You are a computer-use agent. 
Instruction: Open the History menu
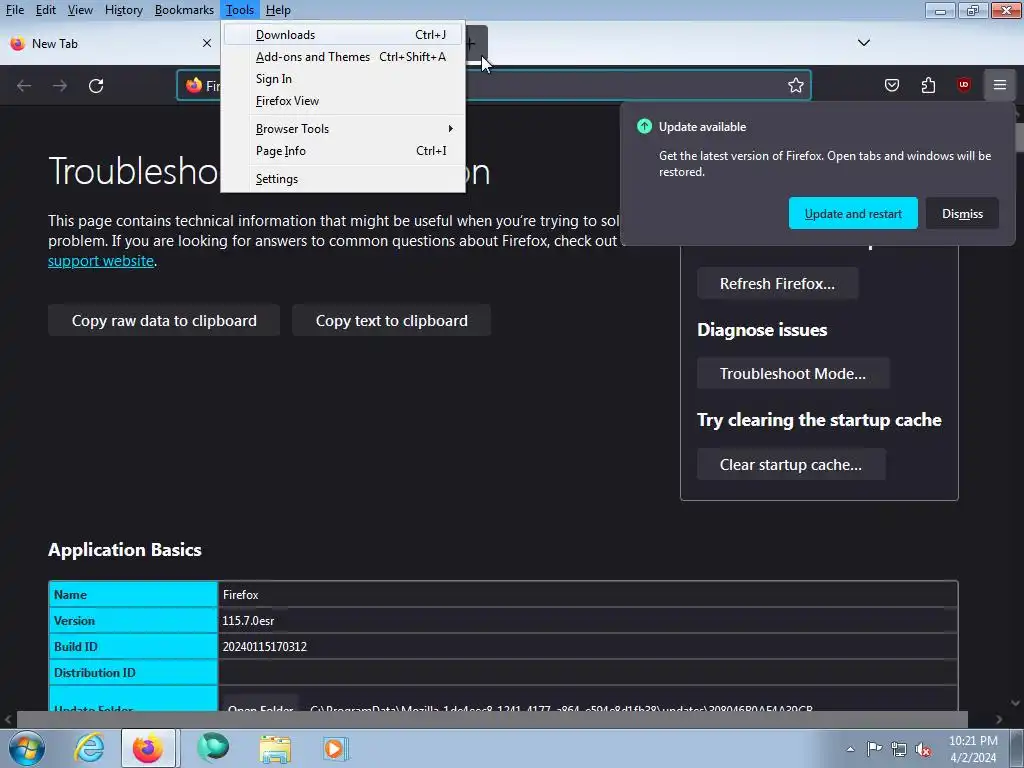(123, 10)
